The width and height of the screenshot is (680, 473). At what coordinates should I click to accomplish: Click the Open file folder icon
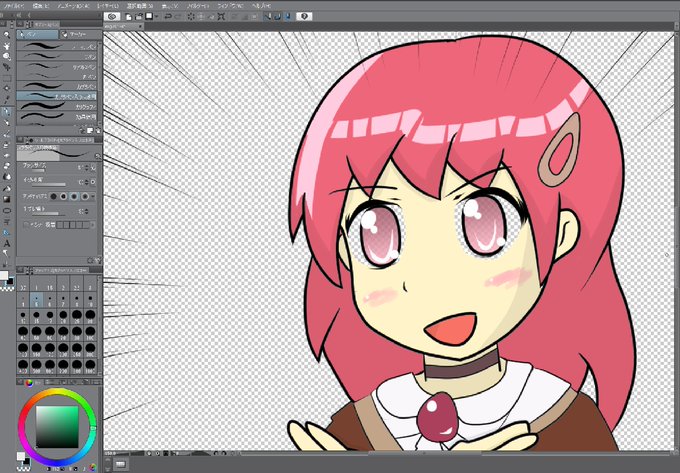click(x=139, y=16)
